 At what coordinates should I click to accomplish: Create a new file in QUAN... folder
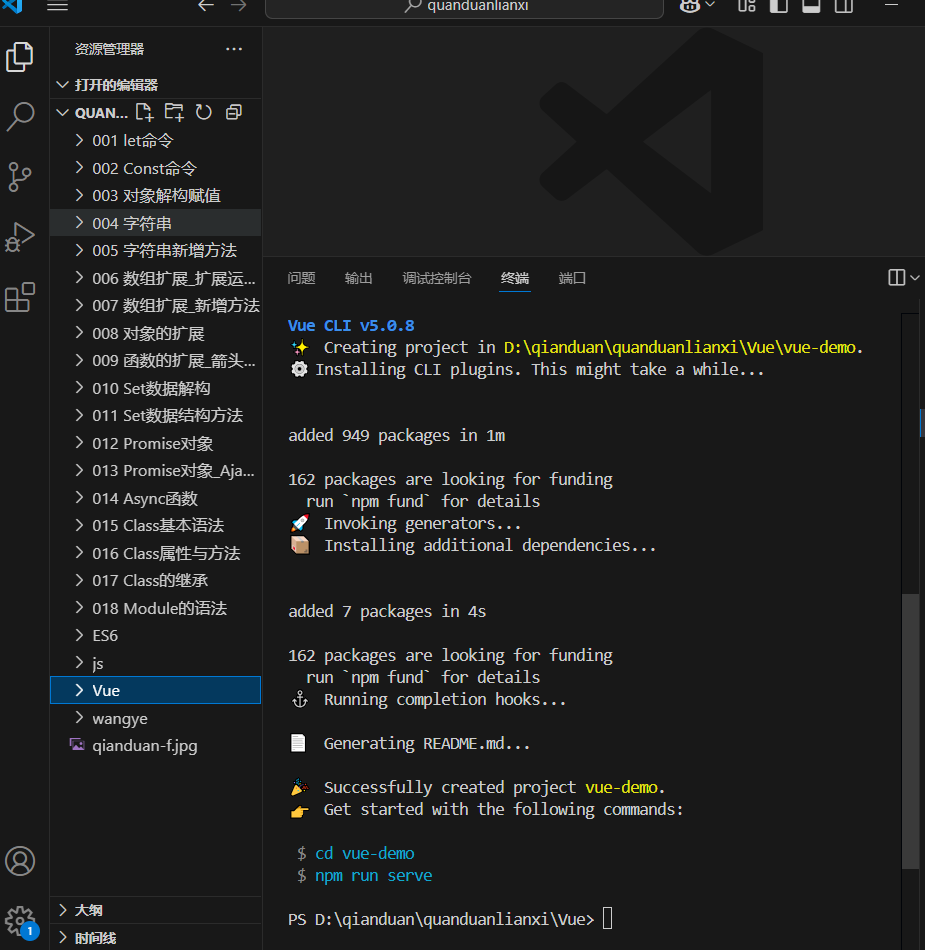point(144,112)
